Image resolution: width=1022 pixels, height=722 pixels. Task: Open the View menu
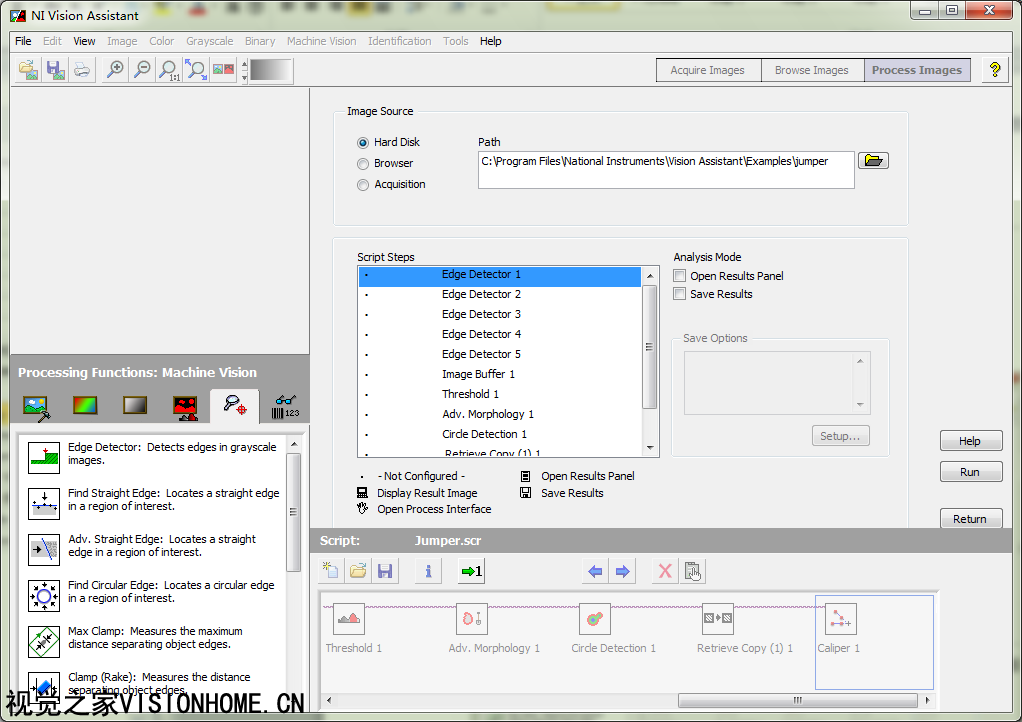coord(84,41)
